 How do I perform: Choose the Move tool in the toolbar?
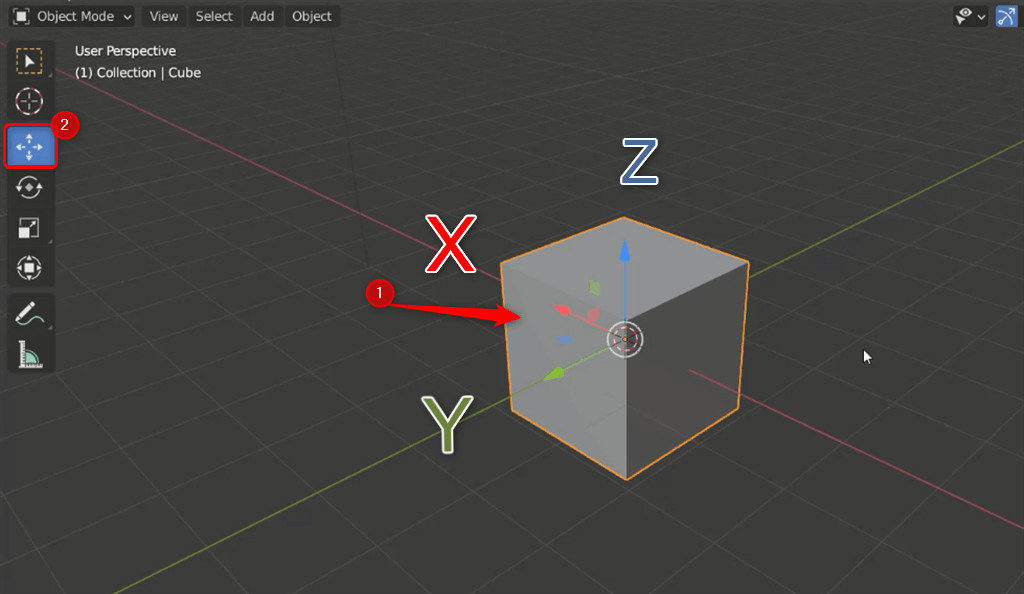pos(30,146)
